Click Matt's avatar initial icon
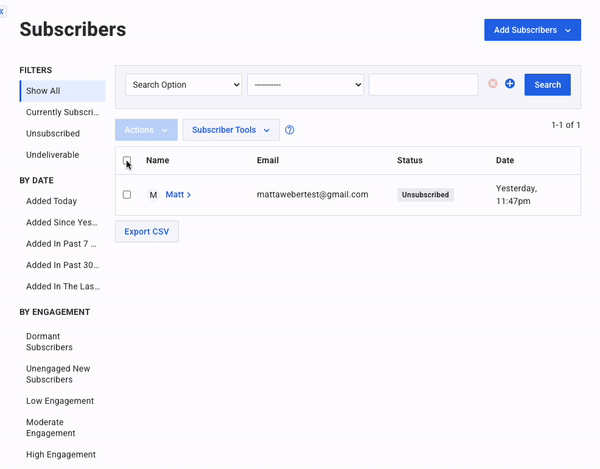Viewport: 600px width, 469px height. pos(153,195)
